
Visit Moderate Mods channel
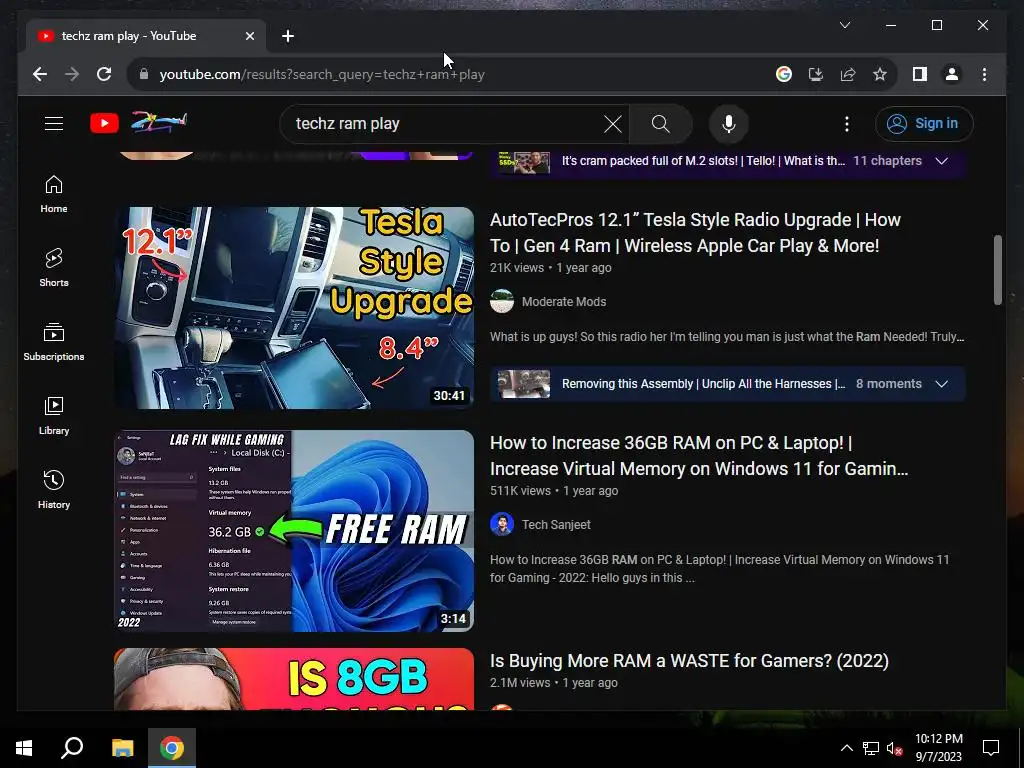coord(564,302)
